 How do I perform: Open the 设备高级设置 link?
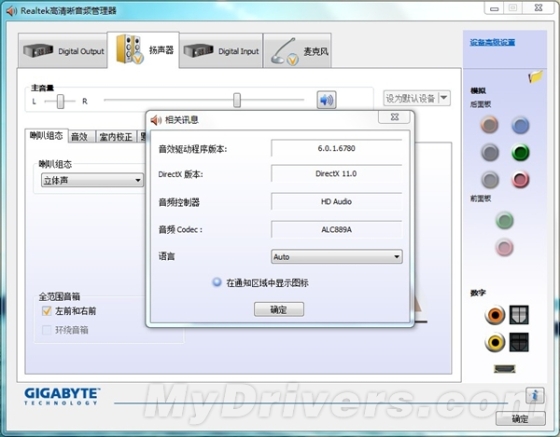pos(492,42)
